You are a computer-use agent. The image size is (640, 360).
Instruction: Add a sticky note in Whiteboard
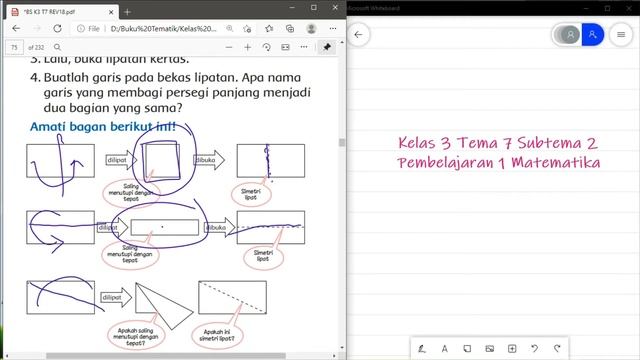pos(467,349)
